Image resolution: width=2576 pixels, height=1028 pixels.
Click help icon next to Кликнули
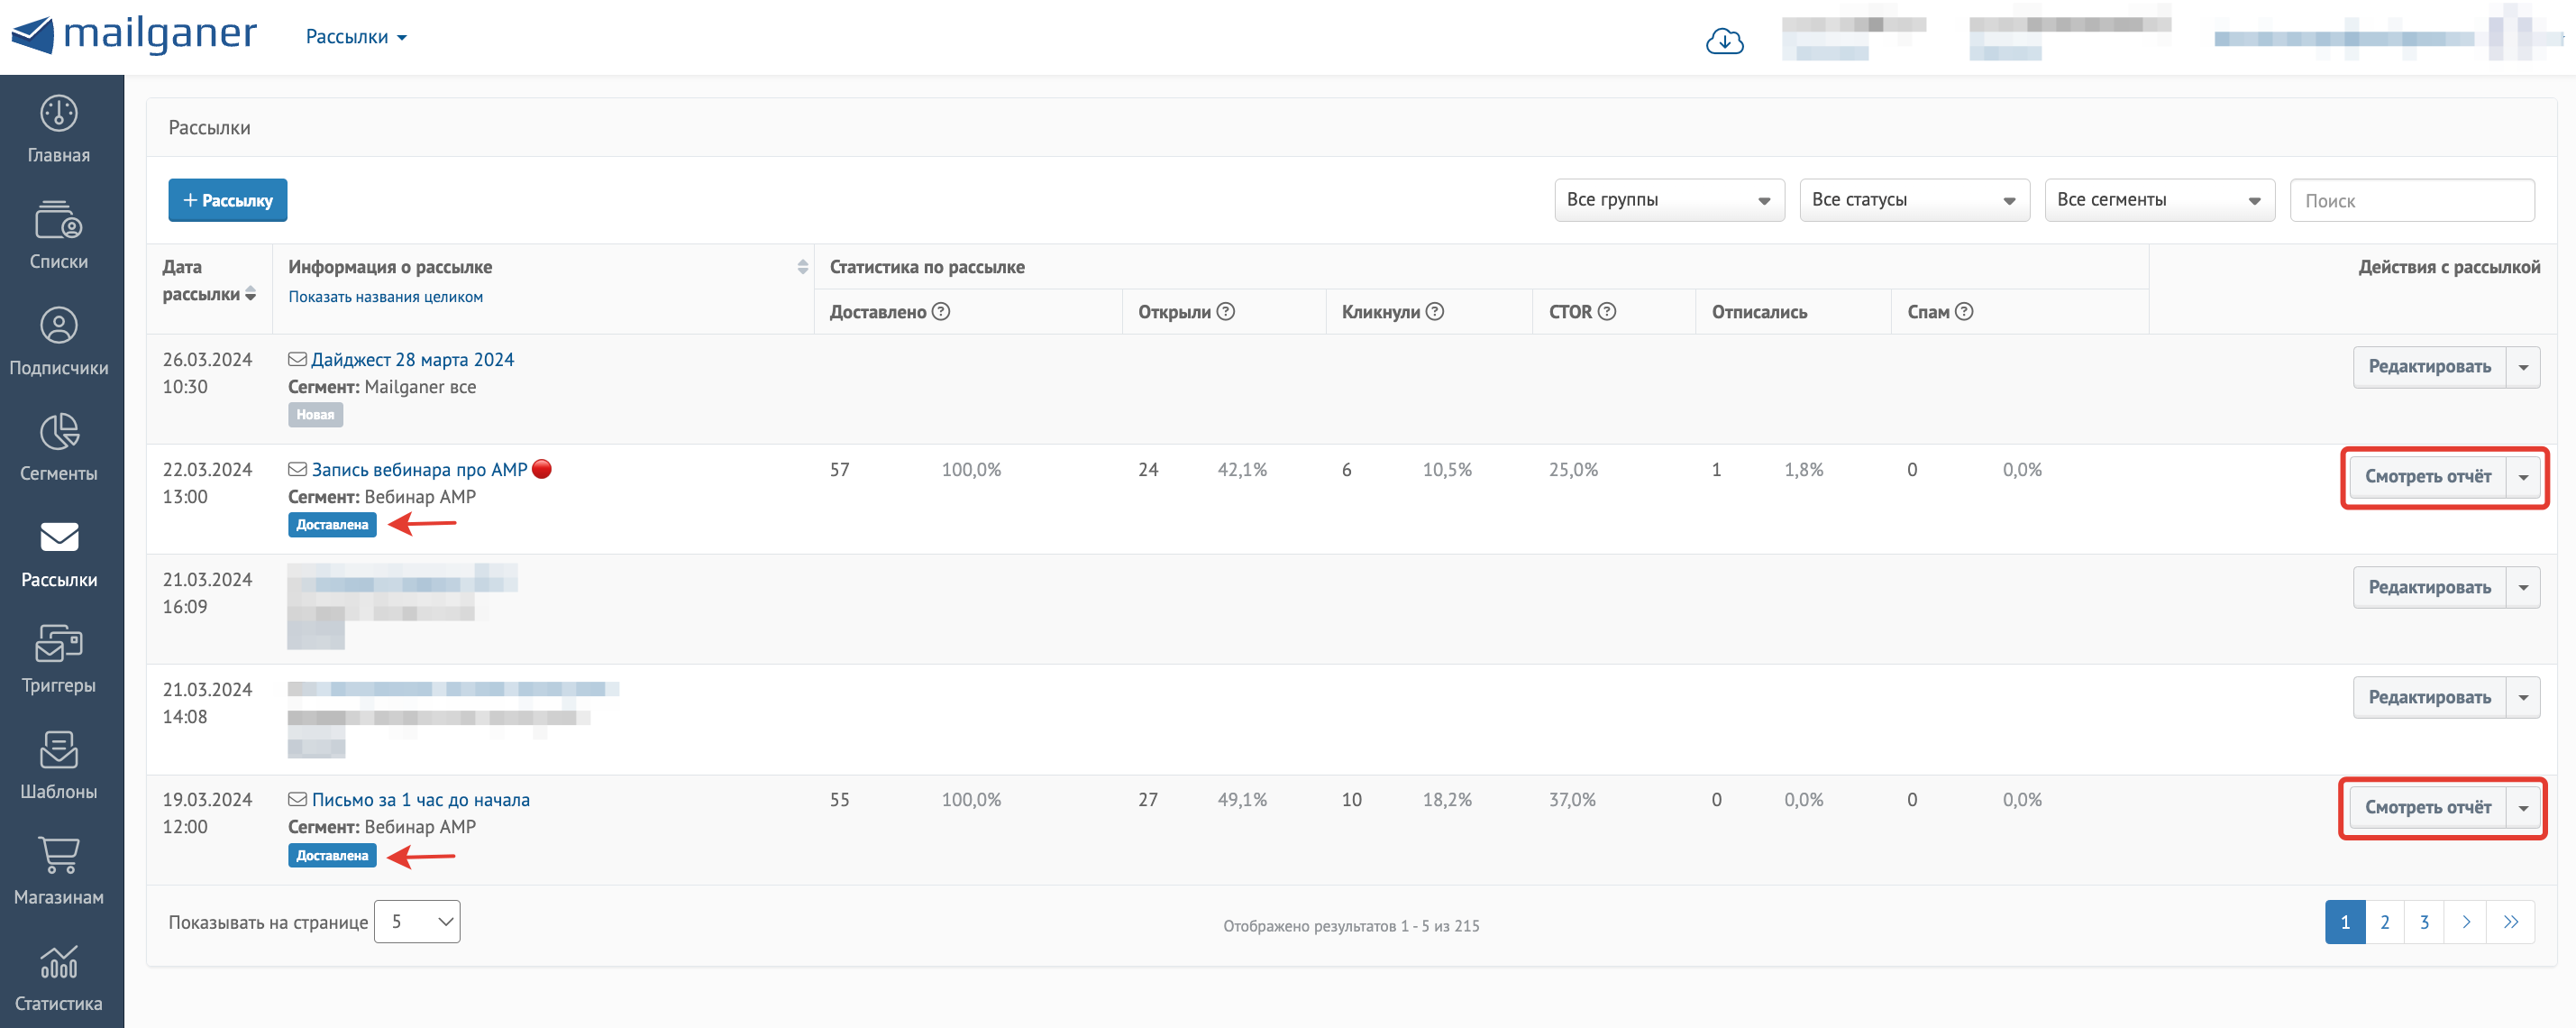(x=1435, y=311)
